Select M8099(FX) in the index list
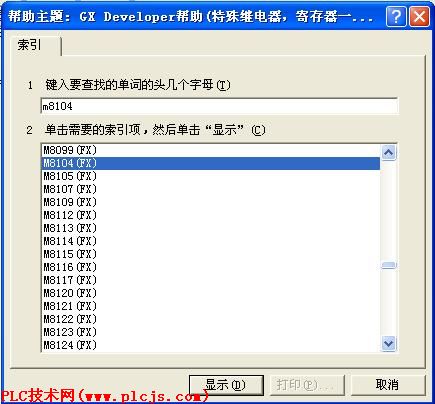435x404 pixels. (211, 150)
